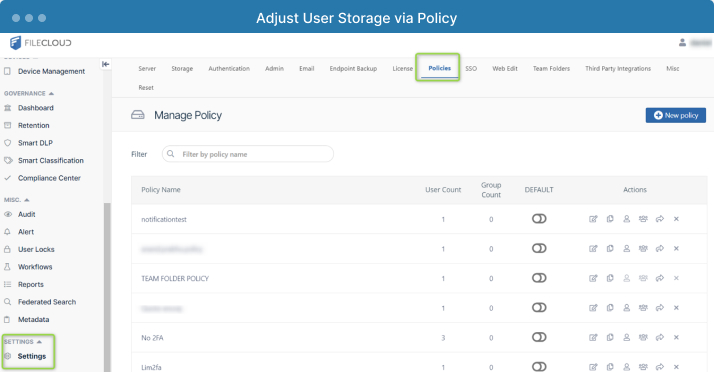Collapse the GOVERNANCE section

(x=29, y=93)
